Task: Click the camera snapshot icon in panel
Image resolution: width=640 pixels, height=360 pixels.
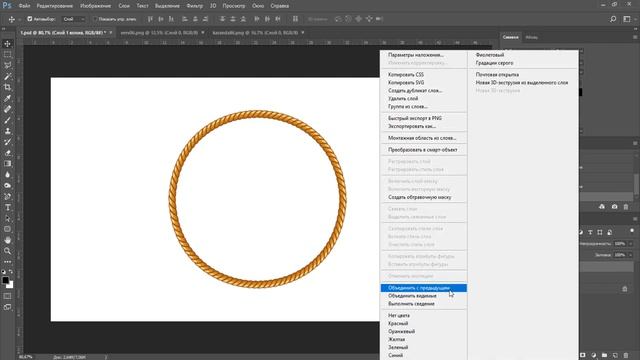Action: pos(614,207)
